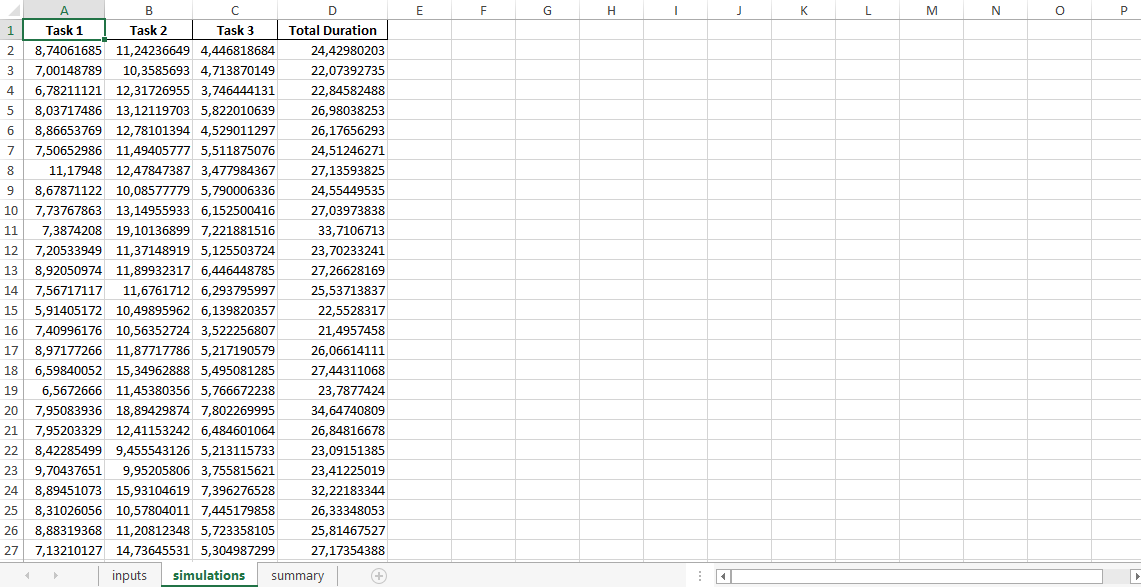Click the previous sheet navigation arrow
The width and height of the screenshot is (1141, 587).
coord(27,575)
